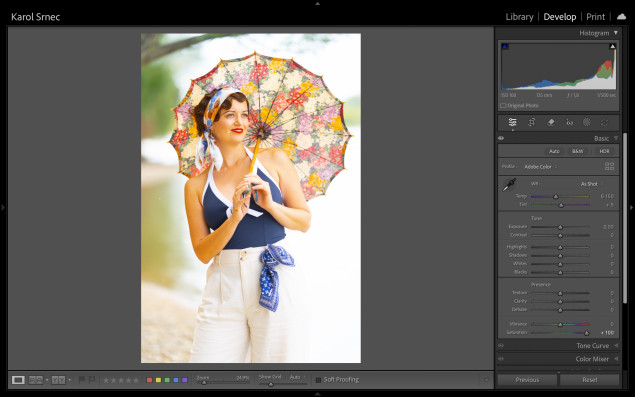Switch to Reference view mode
635x397 pixels.
click(x=36, y=380)
